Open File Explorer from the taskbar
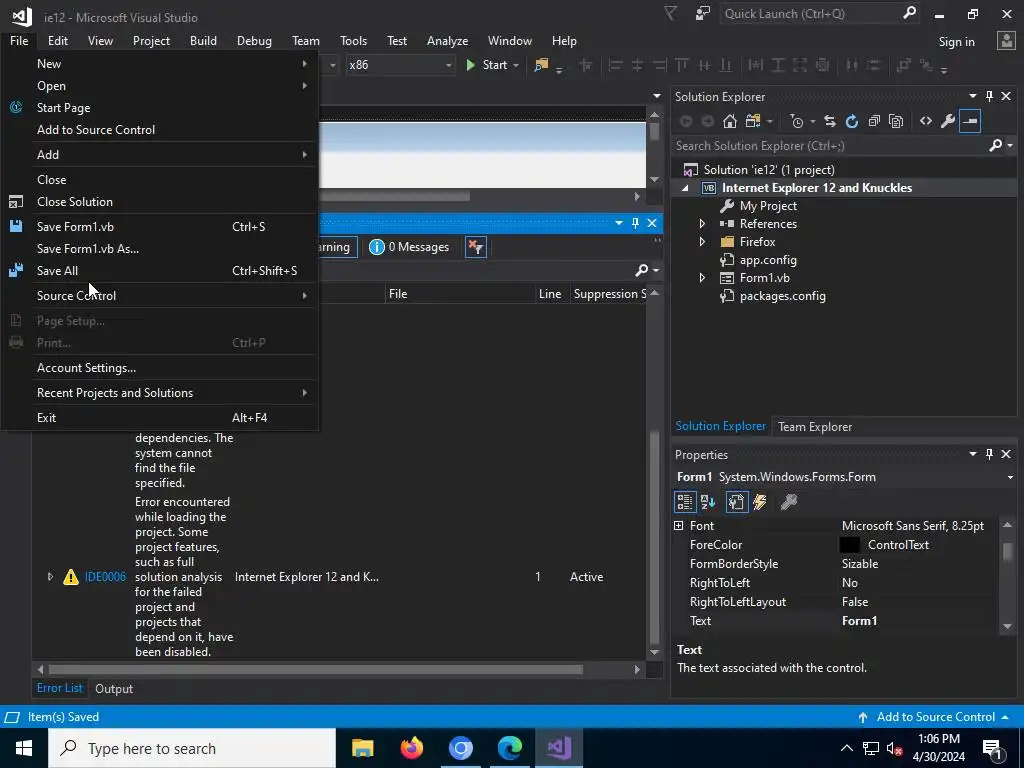This screenshot has height=768, width=1024. tap(362, 748)
